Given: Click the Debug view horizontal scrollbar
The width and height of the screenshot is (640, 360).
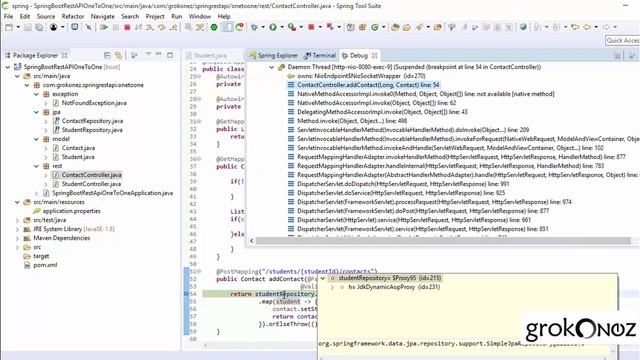Looking at the screenshot, I should [443, 241].
